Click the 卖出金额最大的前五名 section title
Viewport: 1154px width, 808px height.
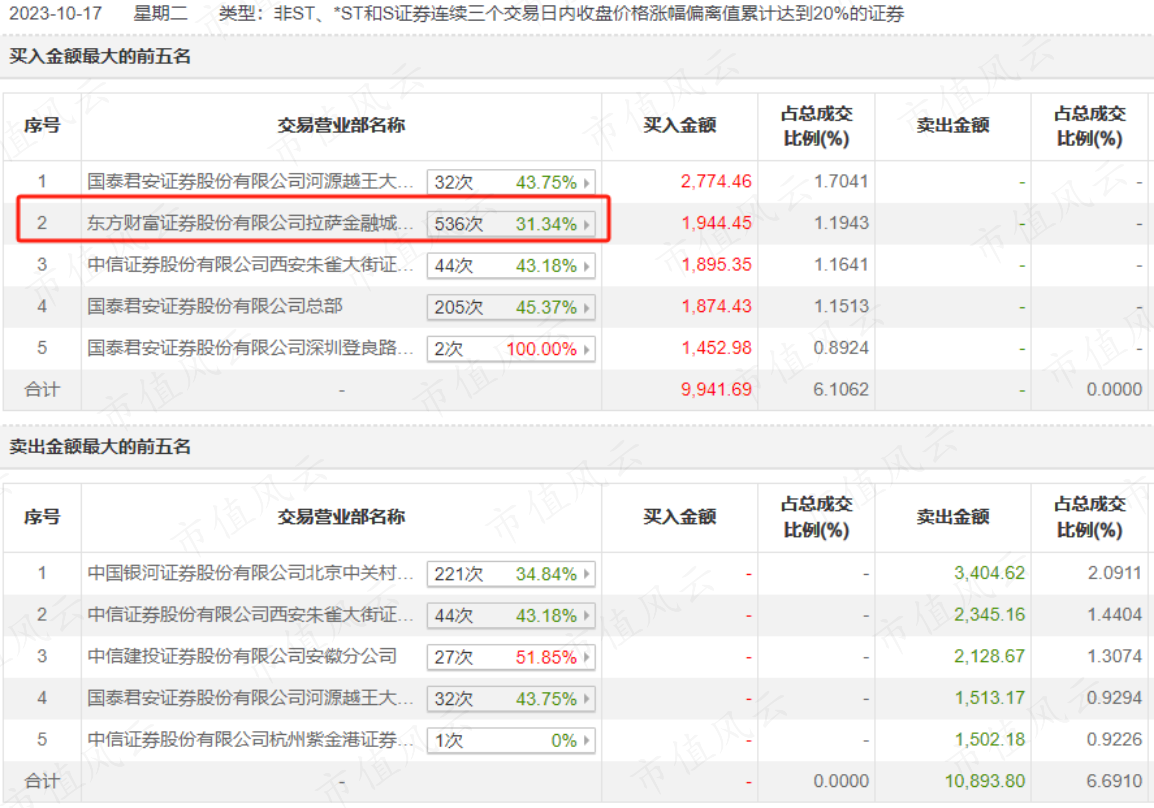click(x=100, y=447)
